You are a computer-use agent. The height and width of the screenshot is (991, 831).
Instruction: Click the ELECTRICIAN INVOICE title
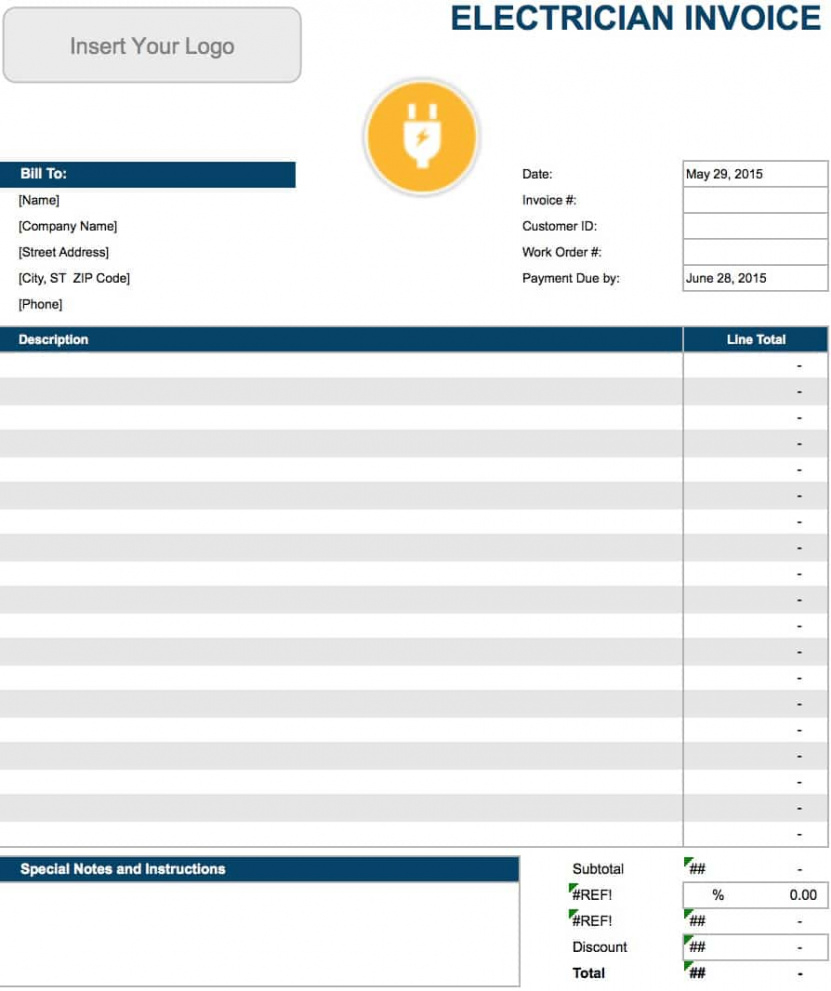(635, 18)
